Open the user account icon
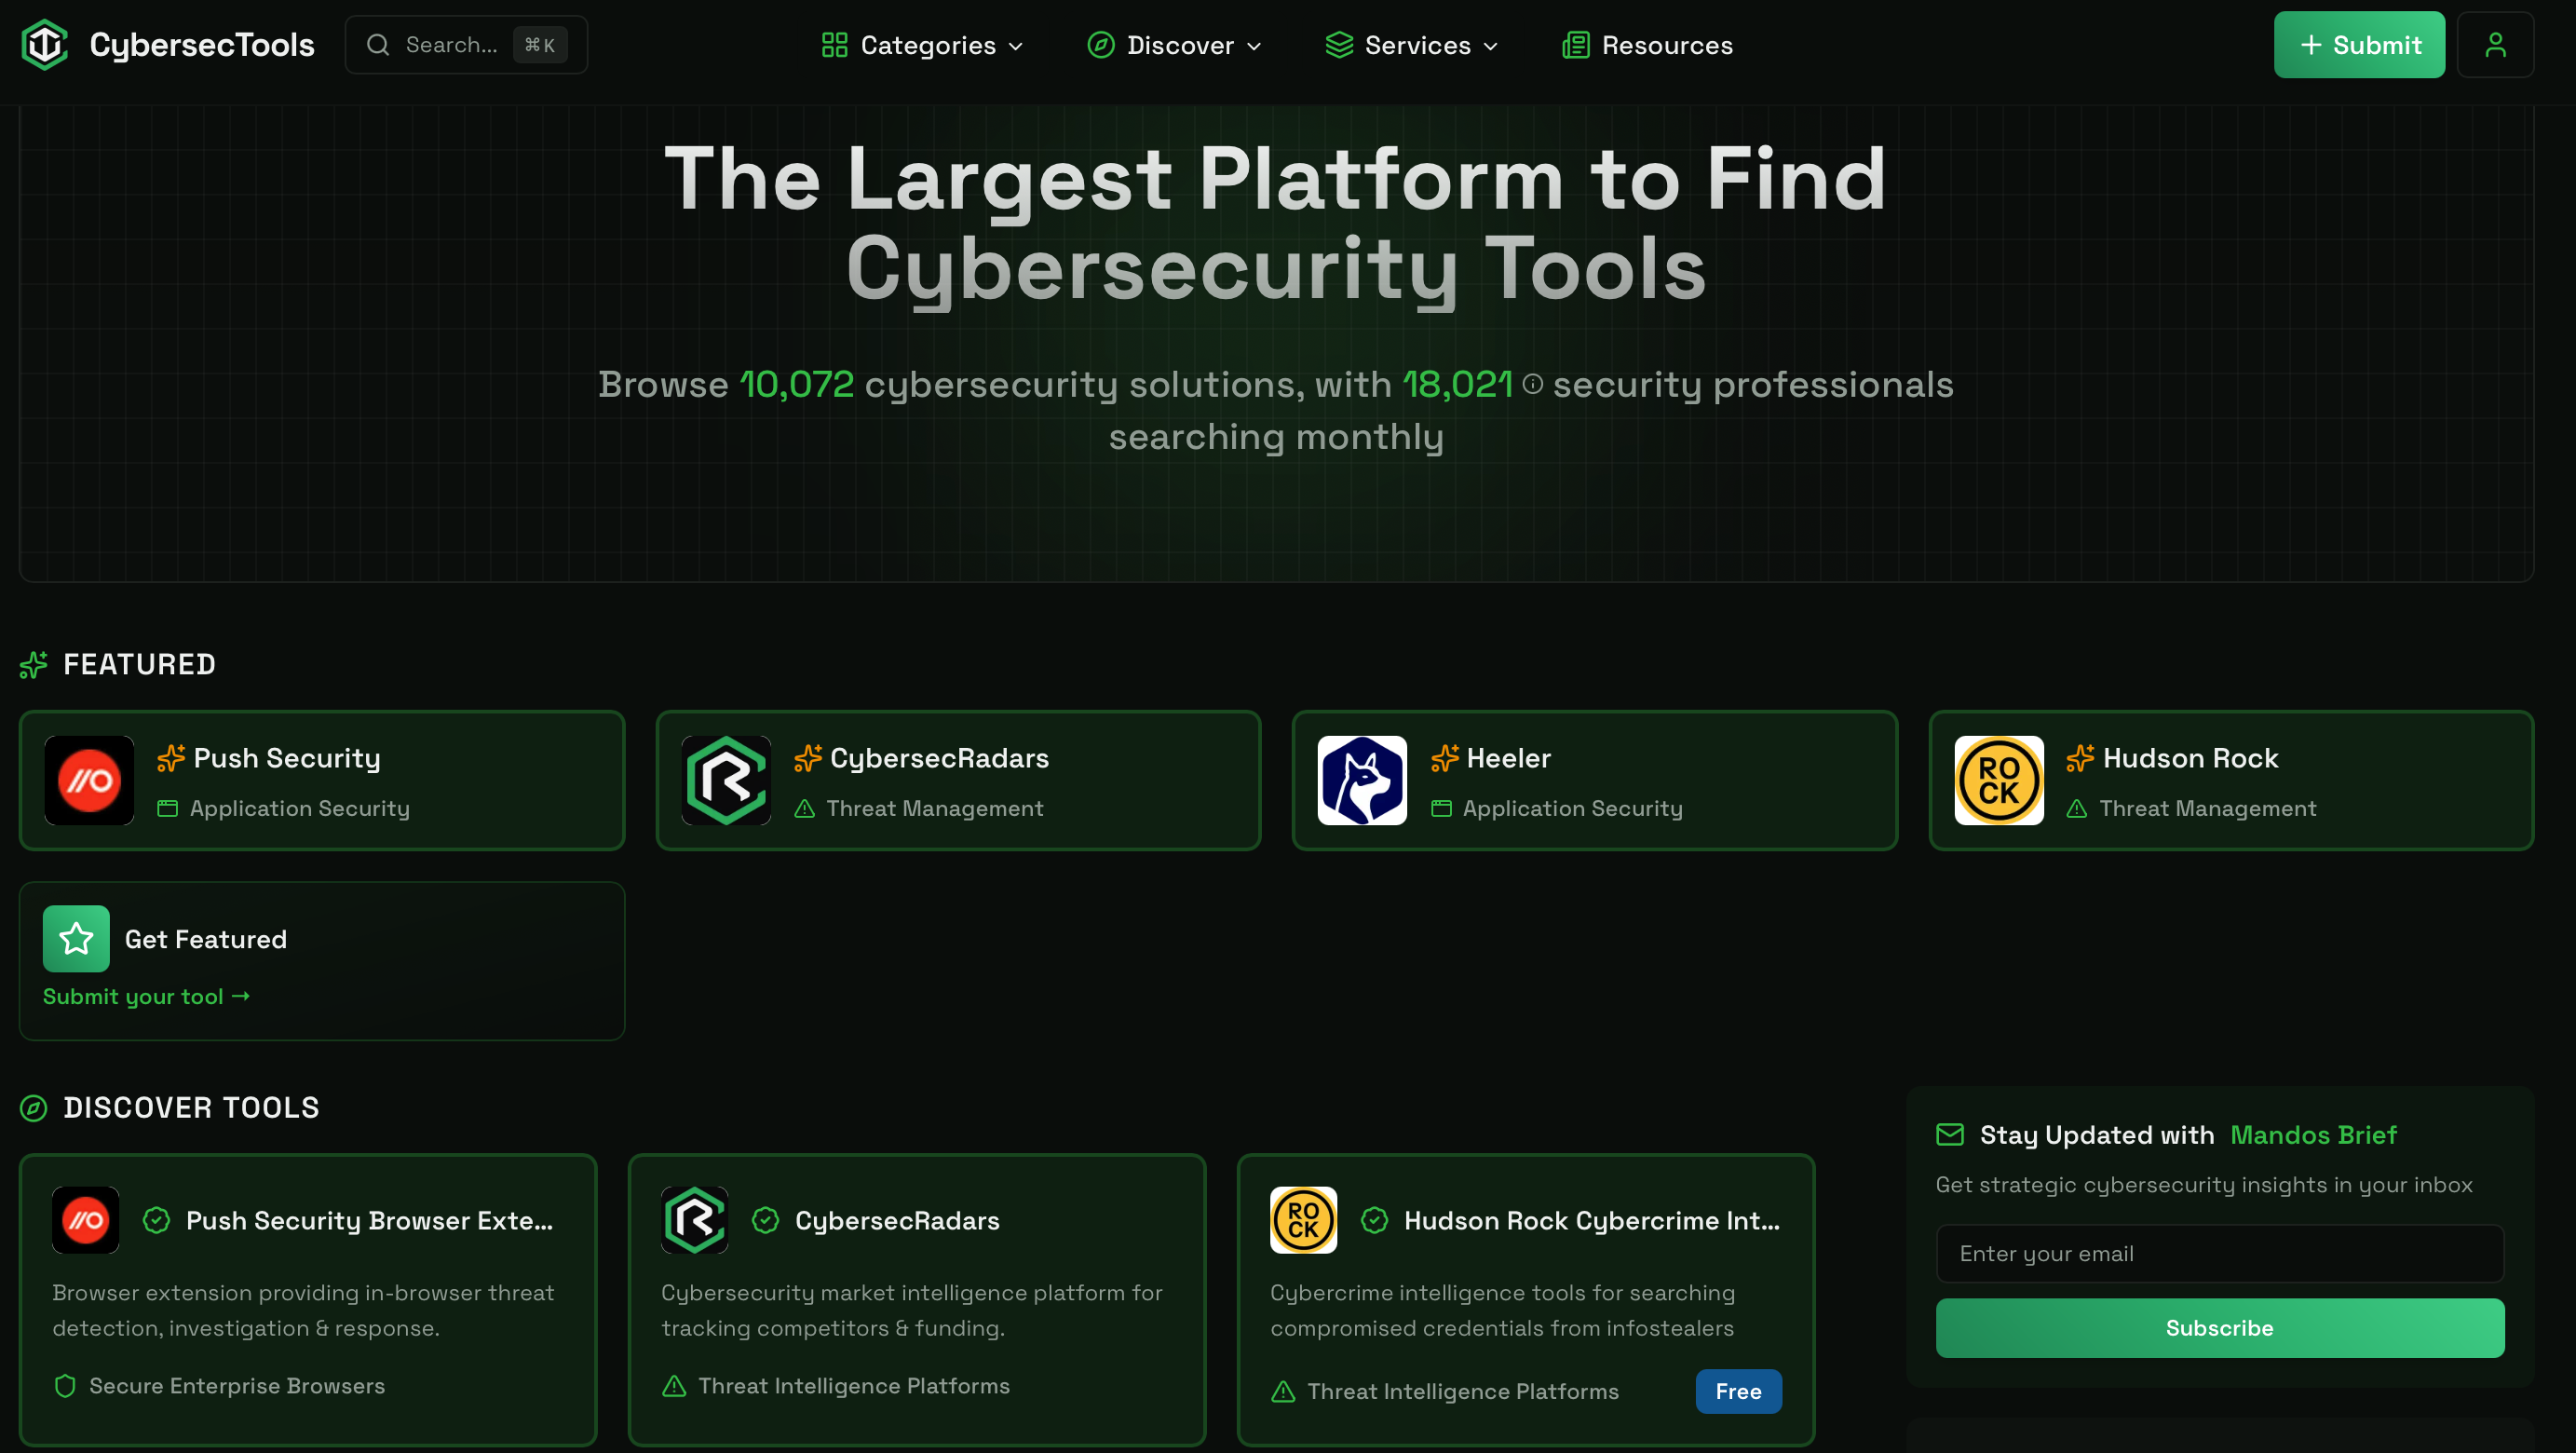The image size is (2576, 1453). coord(2495,45)
